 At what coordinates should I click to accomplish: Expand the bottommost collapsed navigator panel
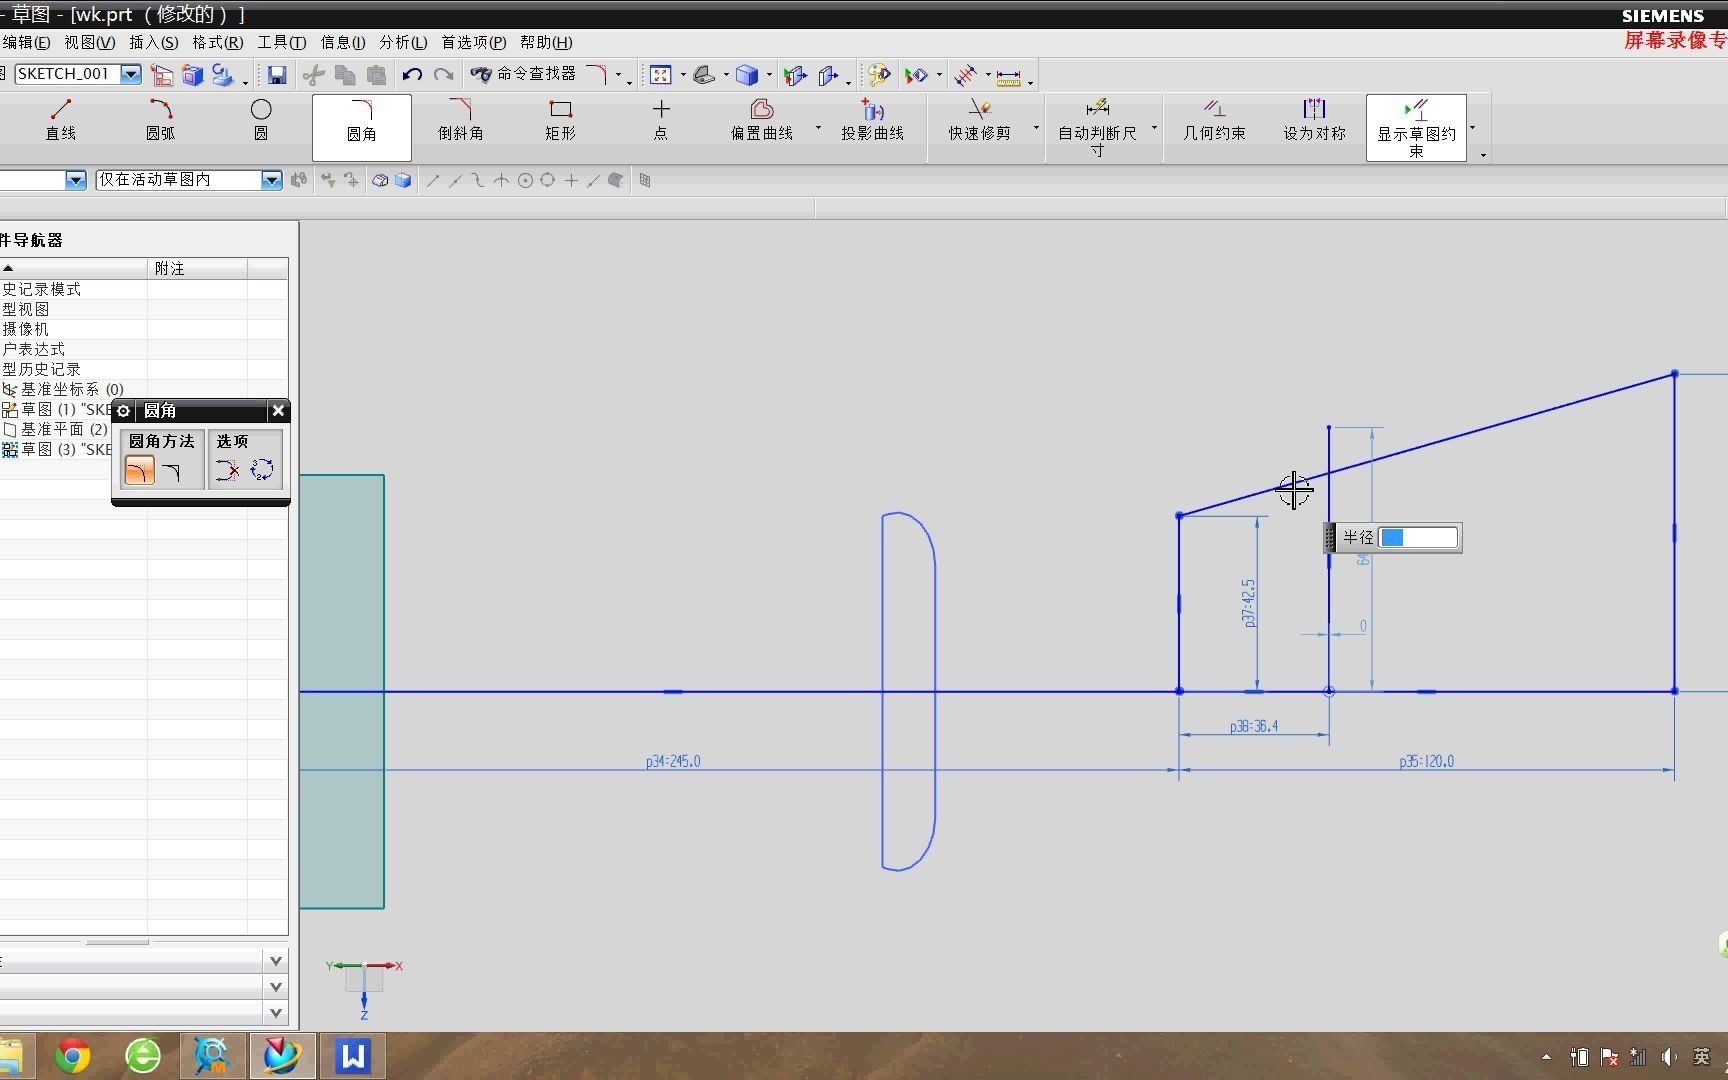[276, 1013]
